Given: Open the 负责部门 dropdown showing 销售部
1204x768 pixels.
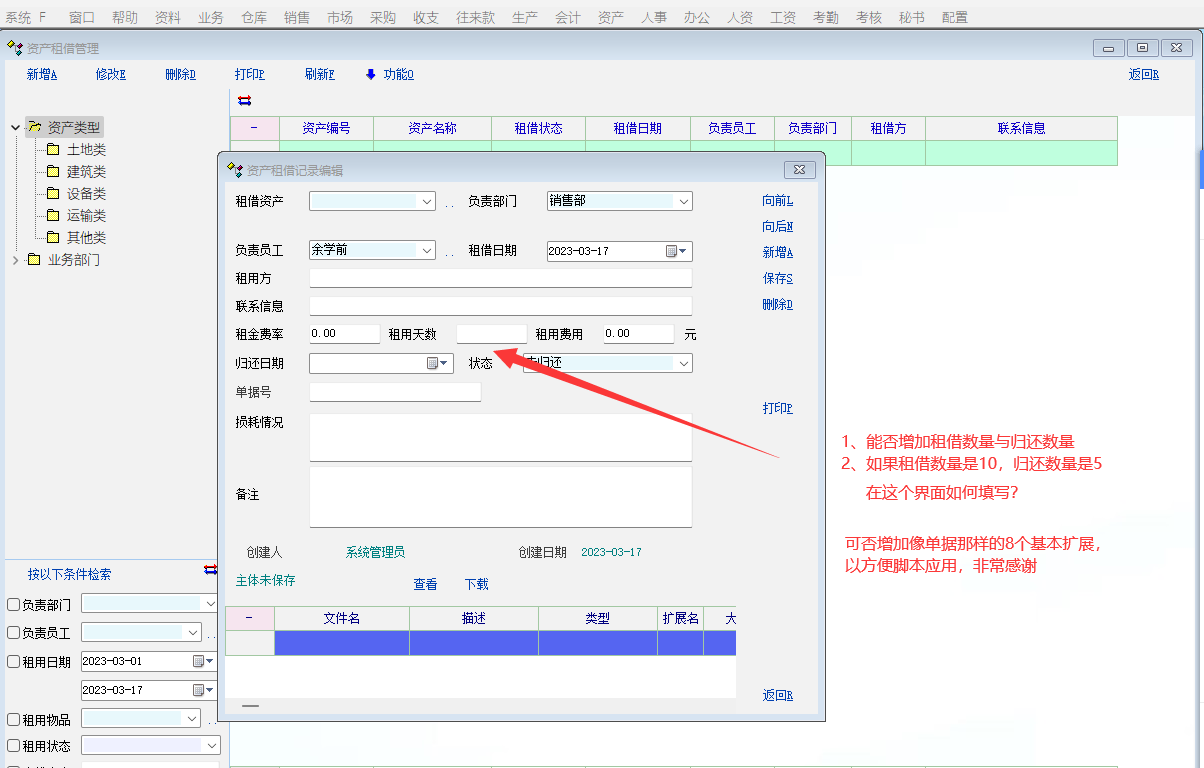Looking at the screenshot, I should 684,202.
